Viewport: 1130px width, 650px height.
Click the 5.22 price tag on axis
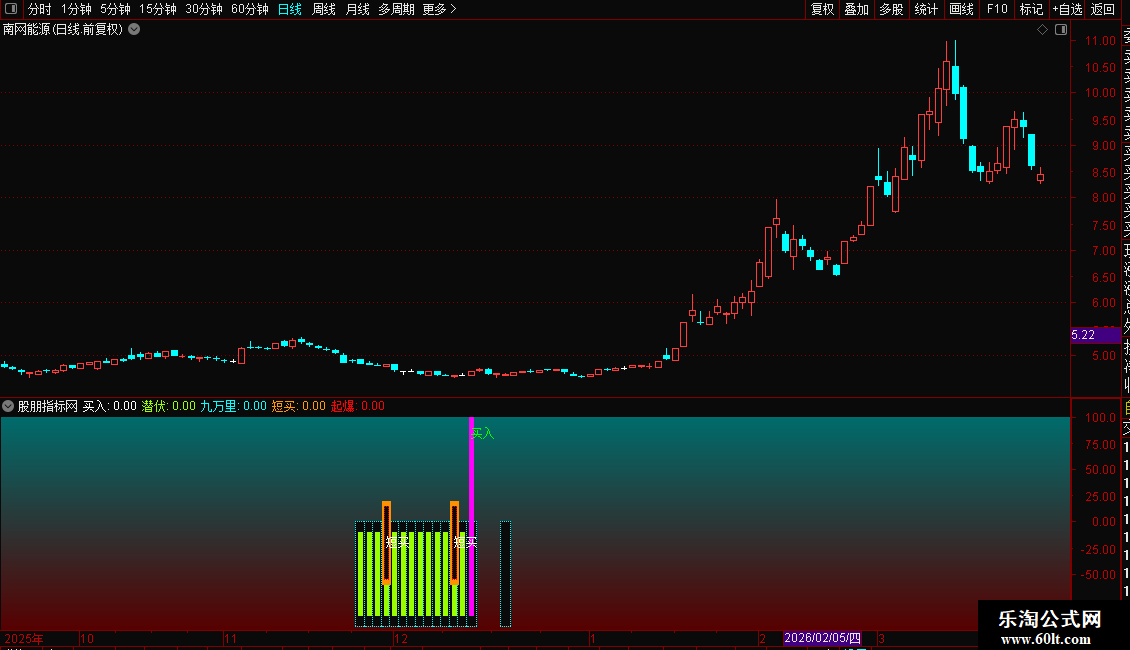coord(1095,335)
